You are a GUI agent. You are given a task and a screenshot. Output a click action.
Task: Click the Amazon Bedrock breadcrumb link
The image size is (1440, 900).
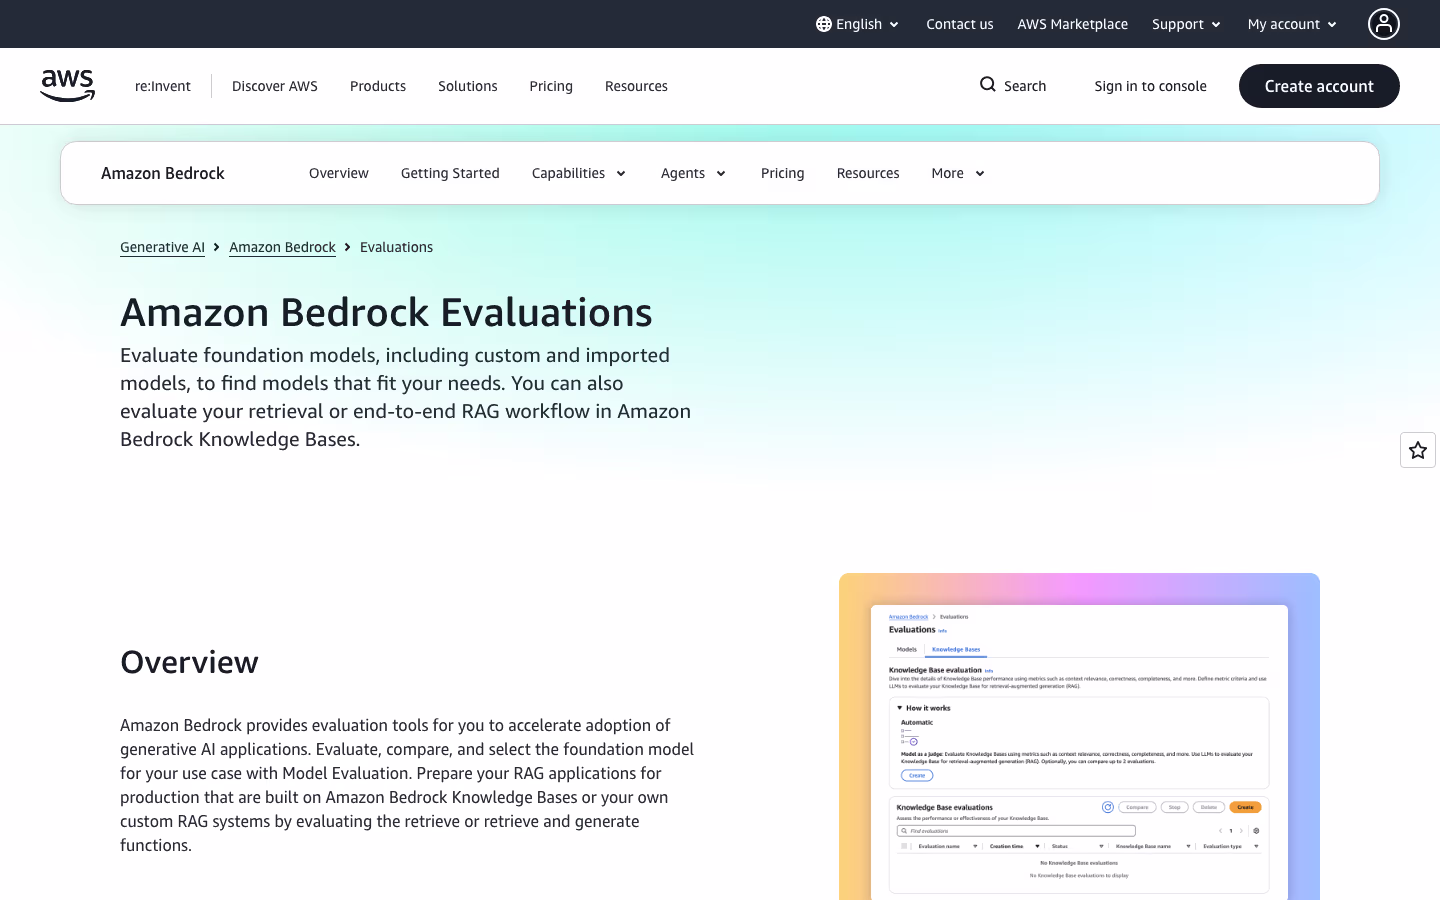(282, 247)
